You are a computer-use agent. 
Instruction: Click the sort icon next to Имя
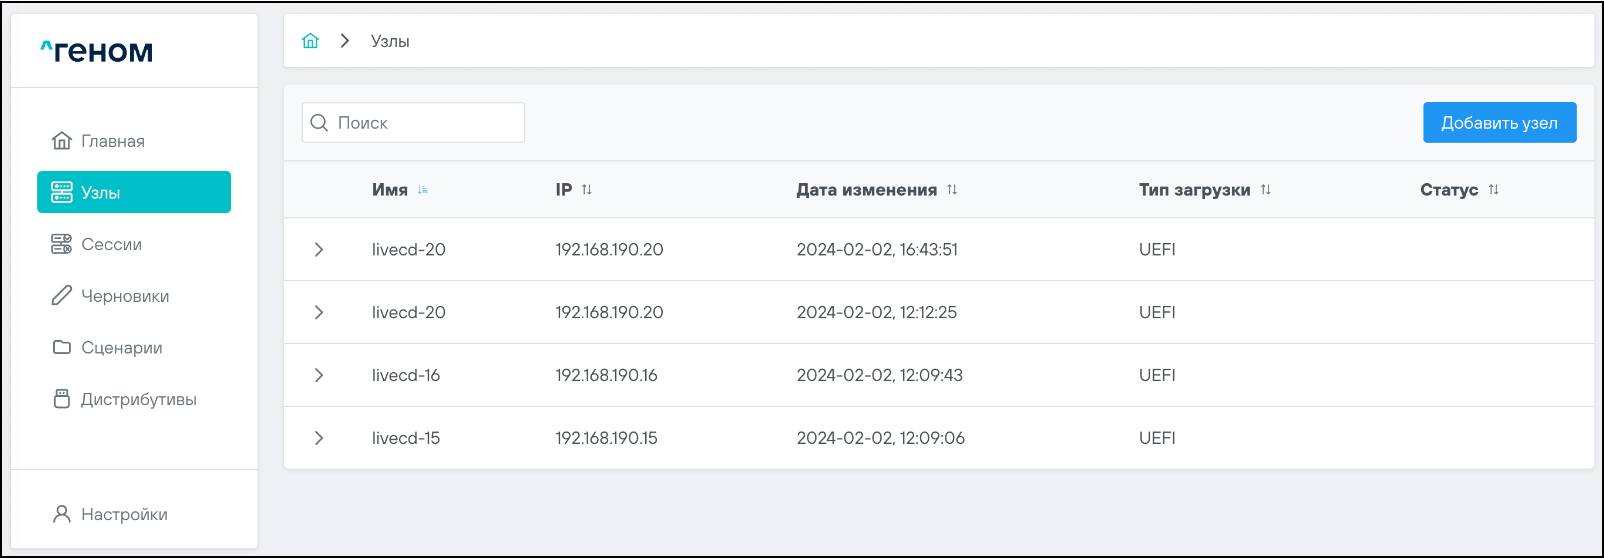click(423, 190)
